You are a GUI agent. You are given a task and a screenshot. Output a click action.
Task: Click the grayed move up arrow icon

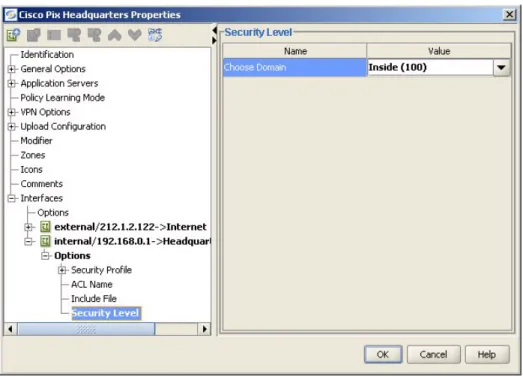(114, 35)
